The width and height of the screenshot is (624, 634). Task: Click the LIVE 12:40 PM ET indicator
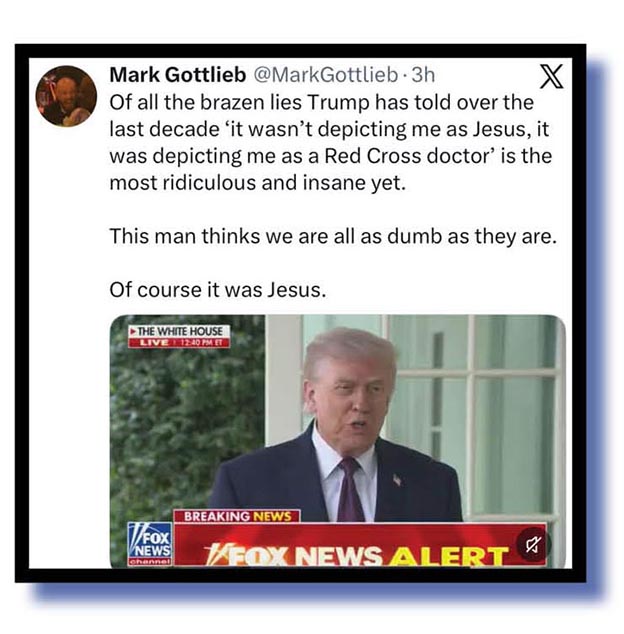[179, 343]
